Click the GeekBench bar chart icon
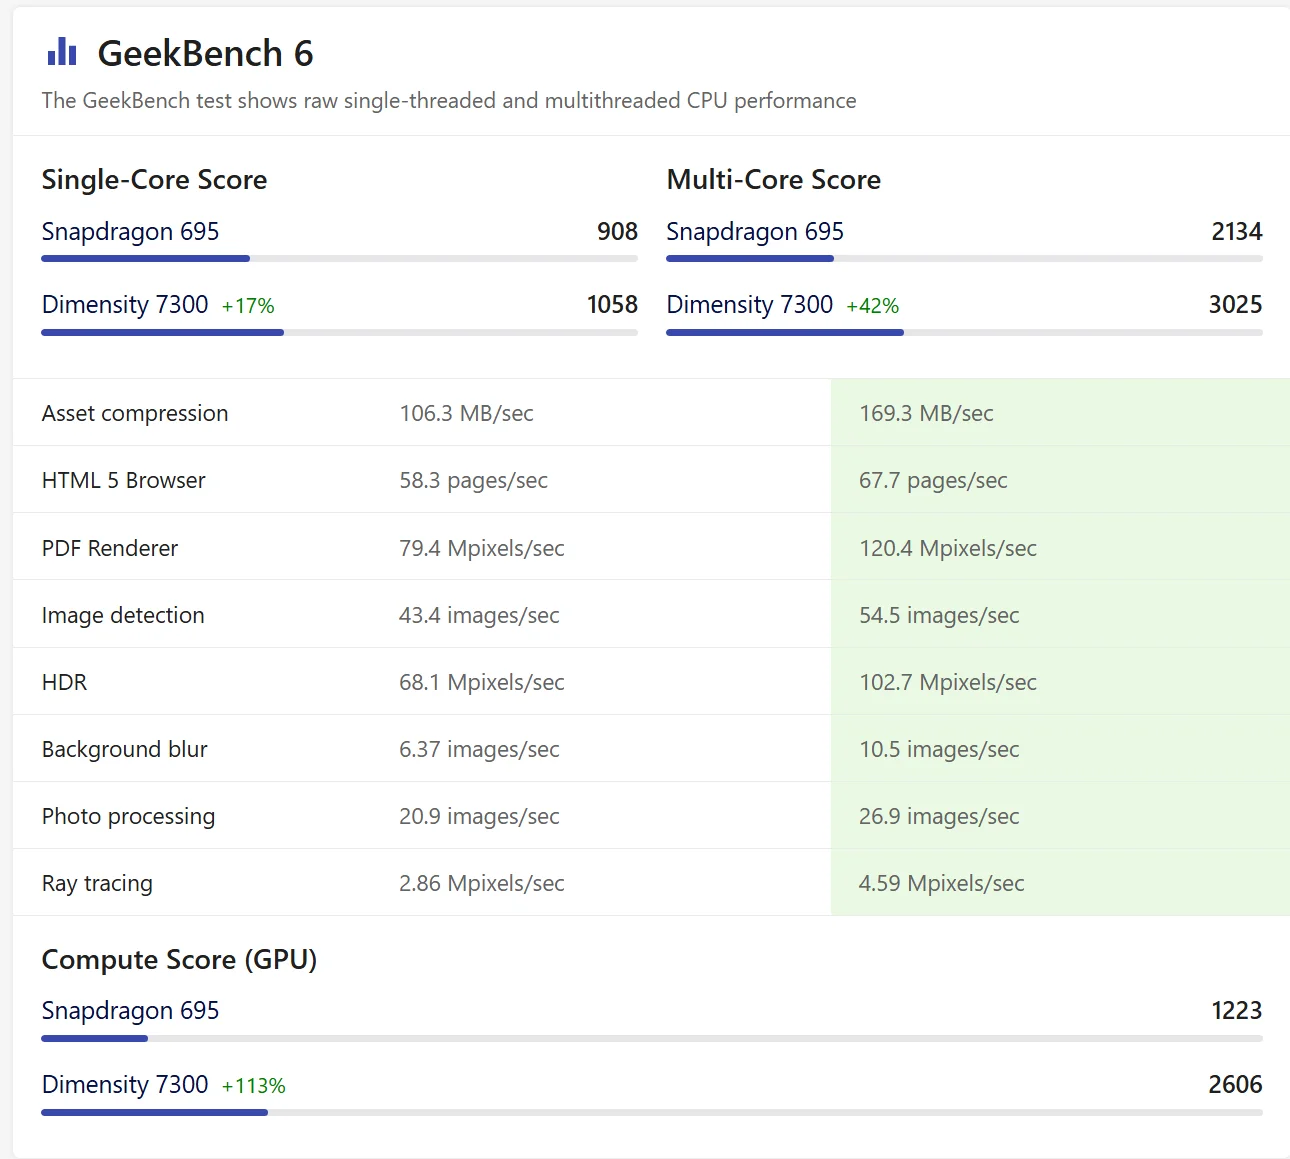 (62, 52)
